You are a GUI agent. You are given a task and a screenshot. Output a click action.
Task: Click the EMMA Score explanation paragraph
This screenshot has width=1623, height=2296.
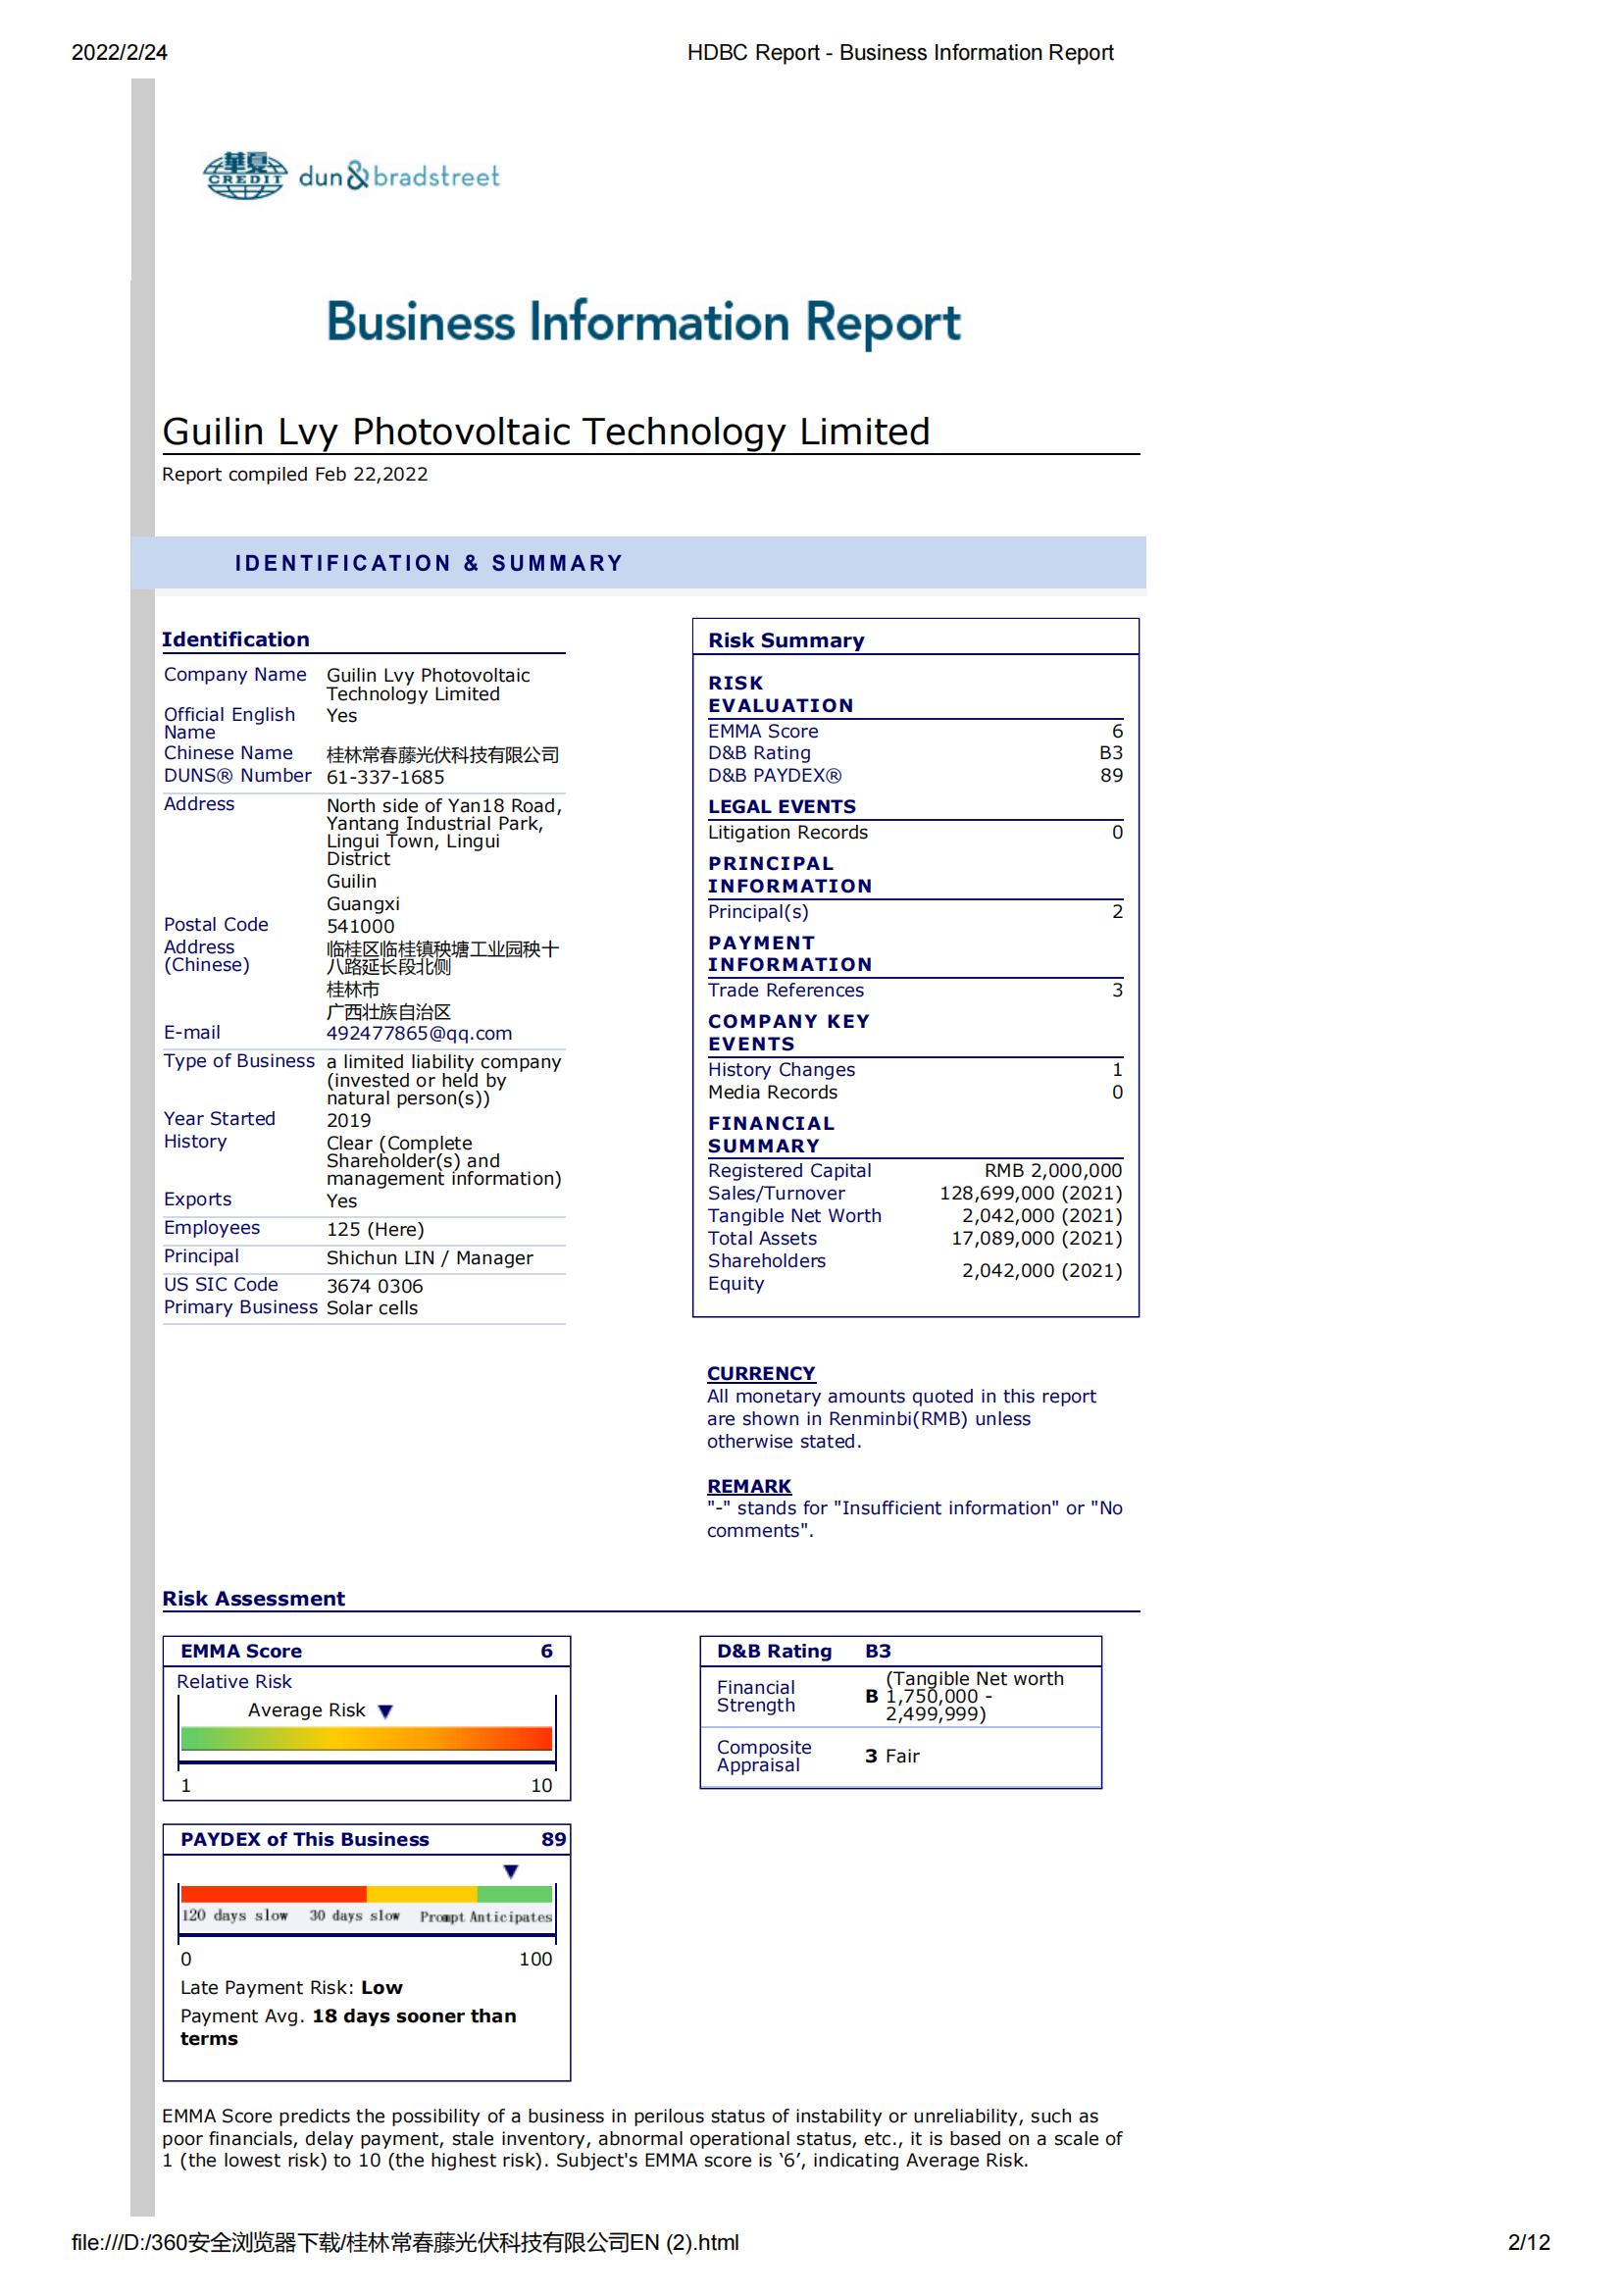642,2138
